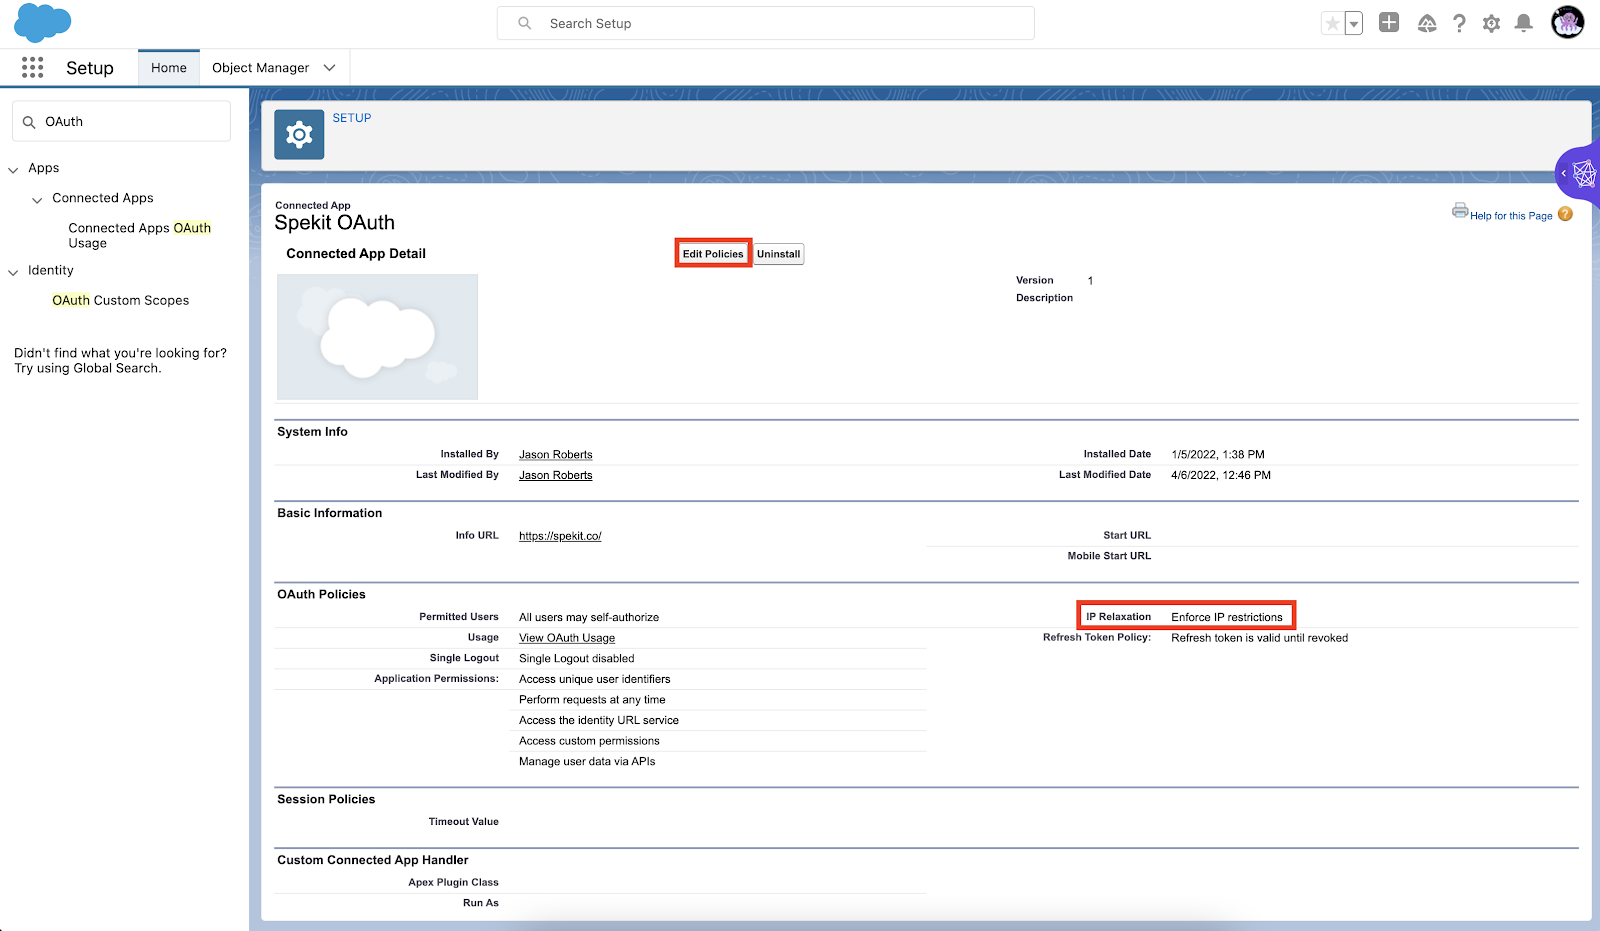This screenshot has width=1600, height=931.
Task: Click the Quick Find magnifier icon
Action: [x=29, y=122]
